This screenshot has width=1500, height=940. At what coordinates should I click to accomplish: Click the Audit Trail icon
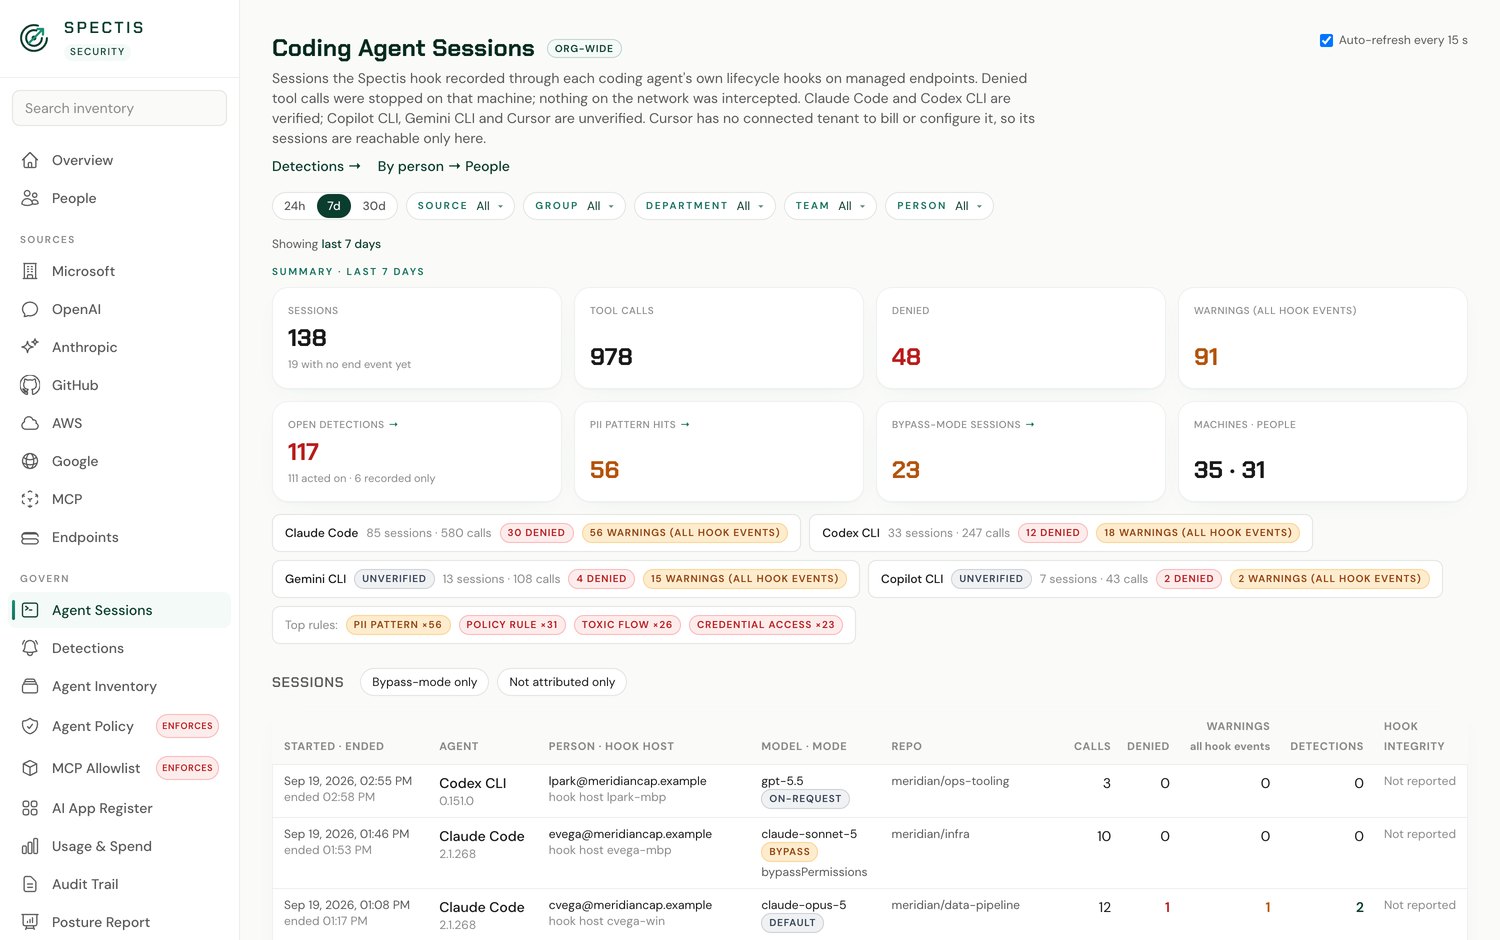coord(30,884)
